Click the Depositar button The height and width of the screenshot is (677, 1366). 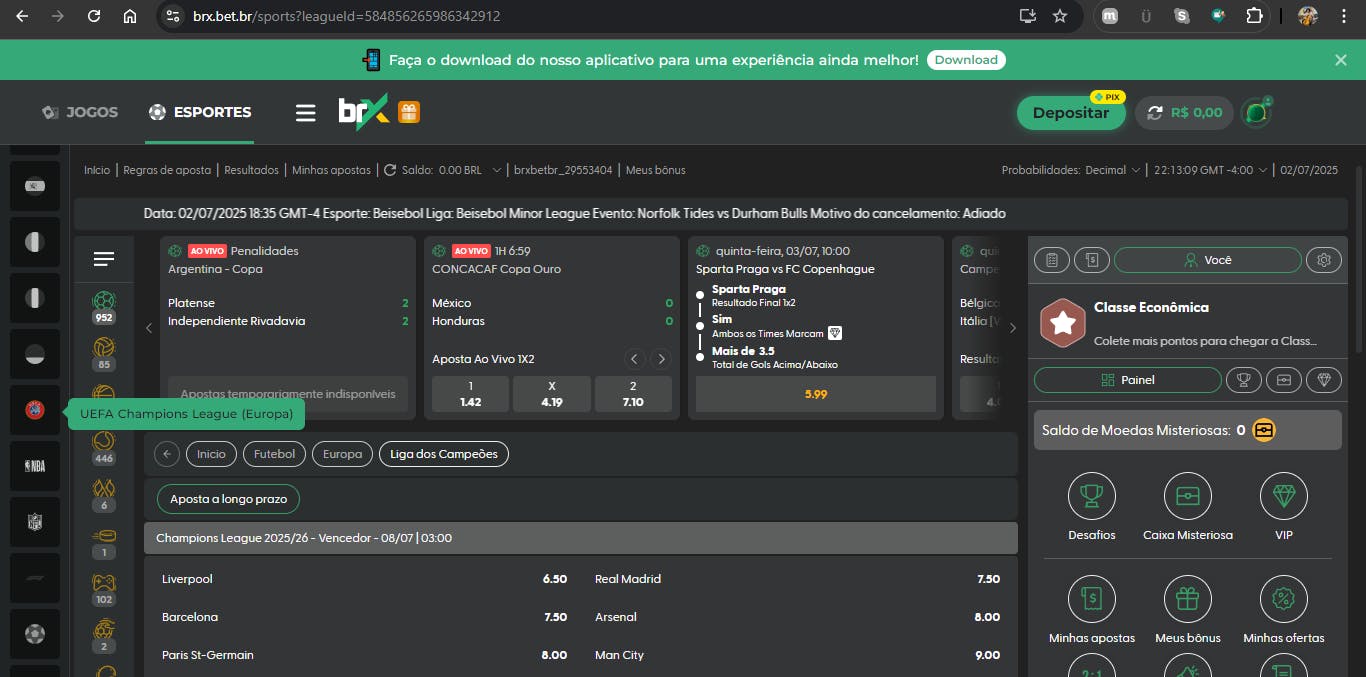tap(1071, 113)
